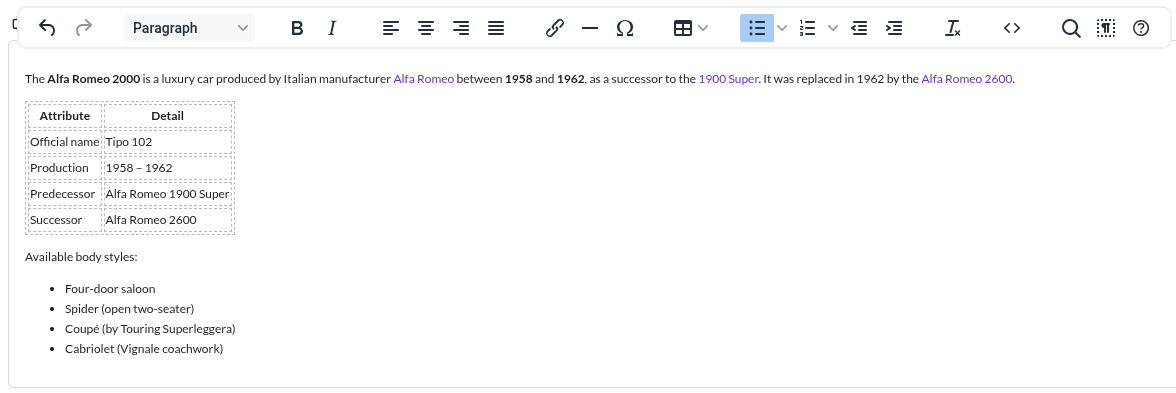Align text center
Screen dimensions: 1176x393
pyautogui.click(x=426, y=28)
